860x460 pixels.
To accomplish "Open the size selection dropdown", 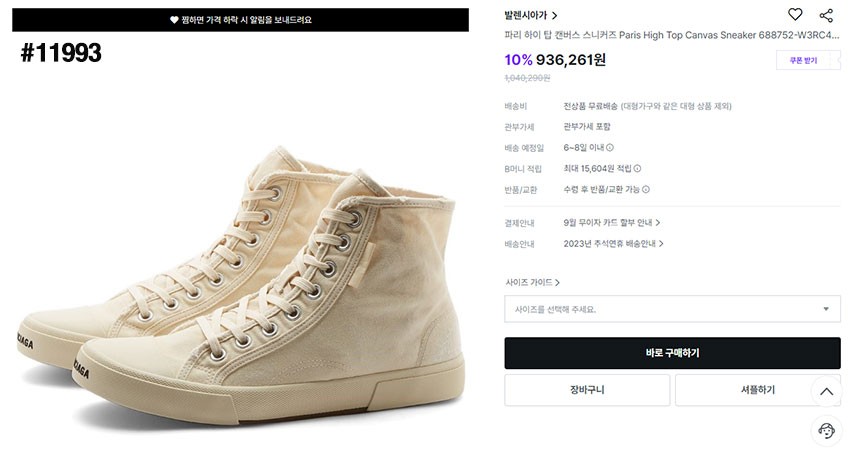I will (671, 309).
